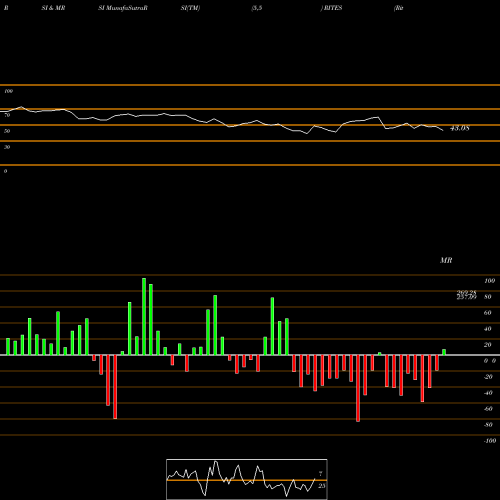Click the MR axis label -100

[490, 441]
